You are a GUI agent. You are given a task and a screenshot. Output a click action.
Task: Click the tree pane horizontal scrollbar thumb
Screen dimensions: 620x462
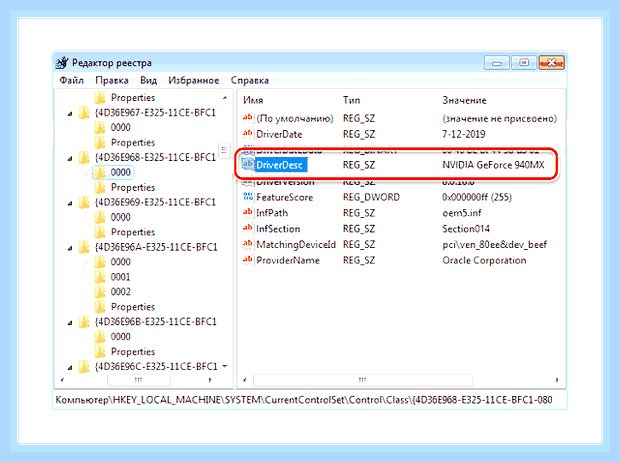click(x=139, y=380)
